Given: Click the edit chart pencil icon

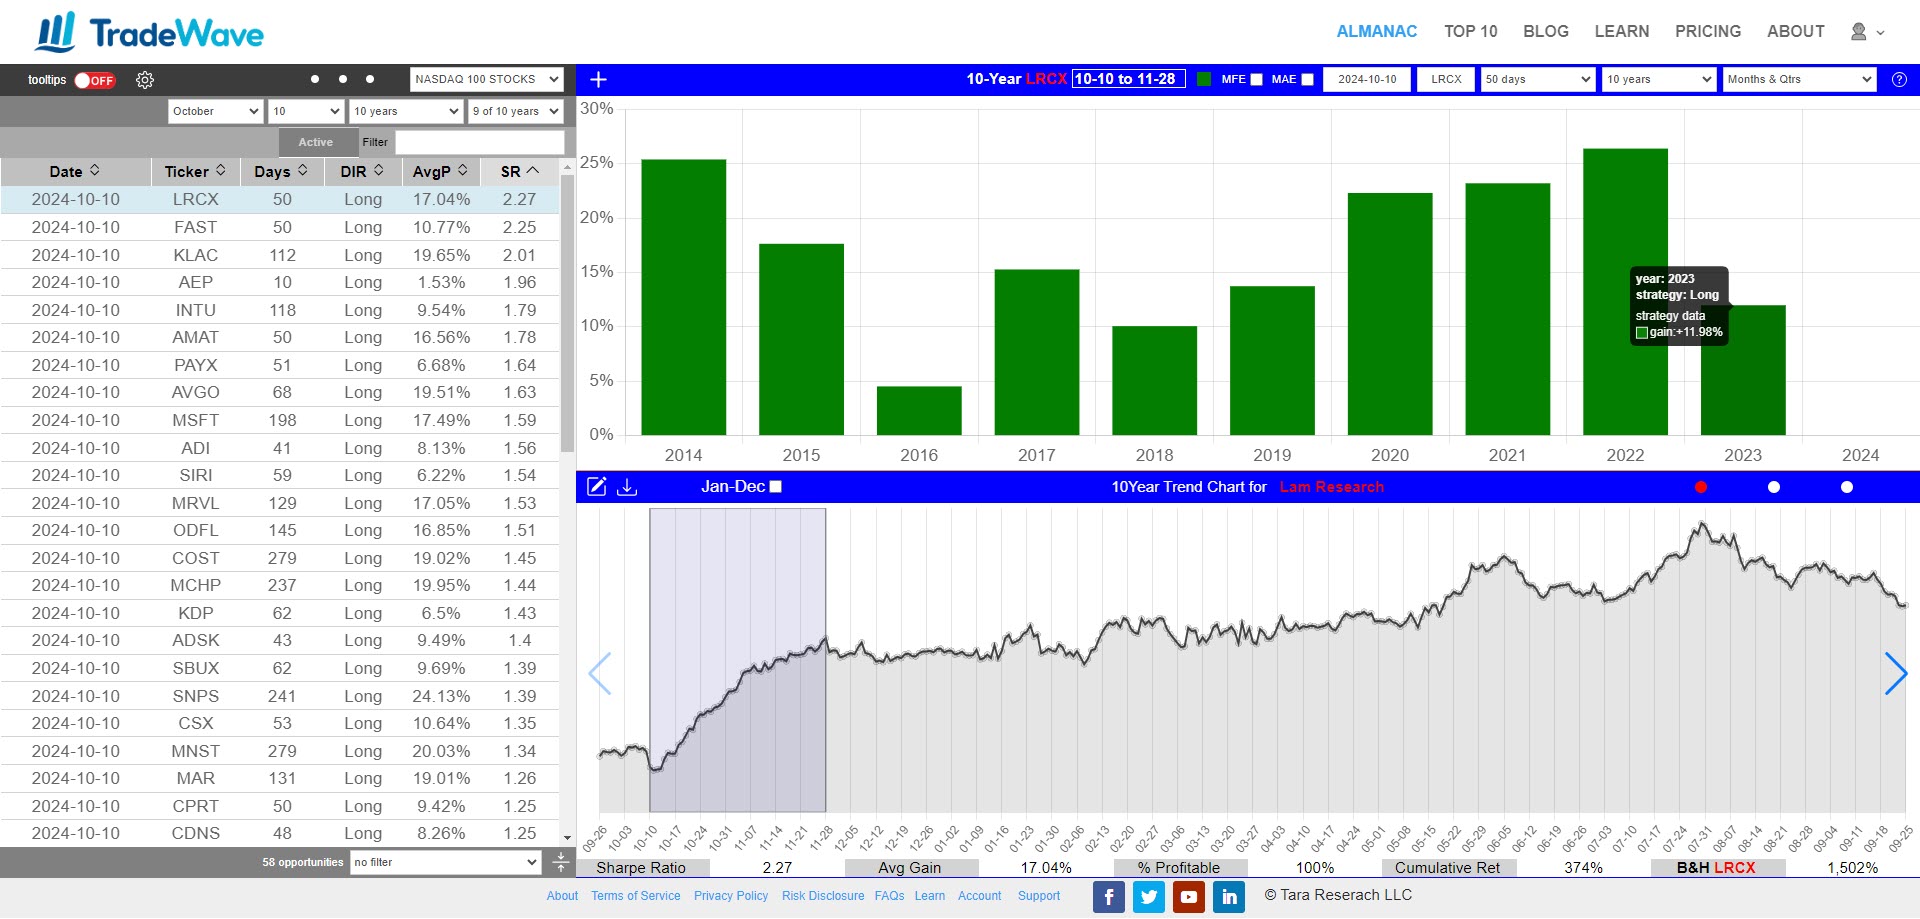Looking at the screenshot, I should 596,487.
